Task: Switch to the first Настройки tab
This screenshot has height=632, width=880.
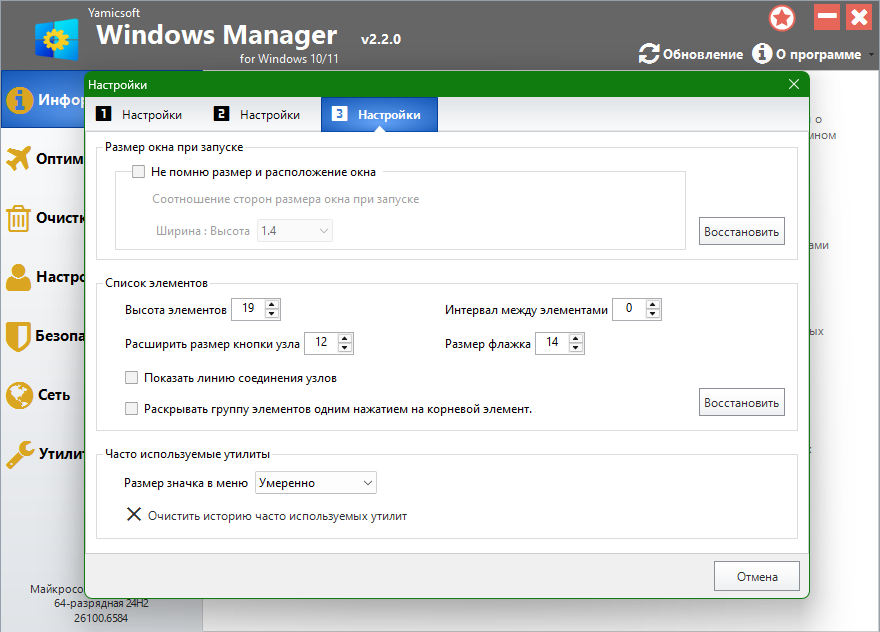Action: [x=140, y=115]
